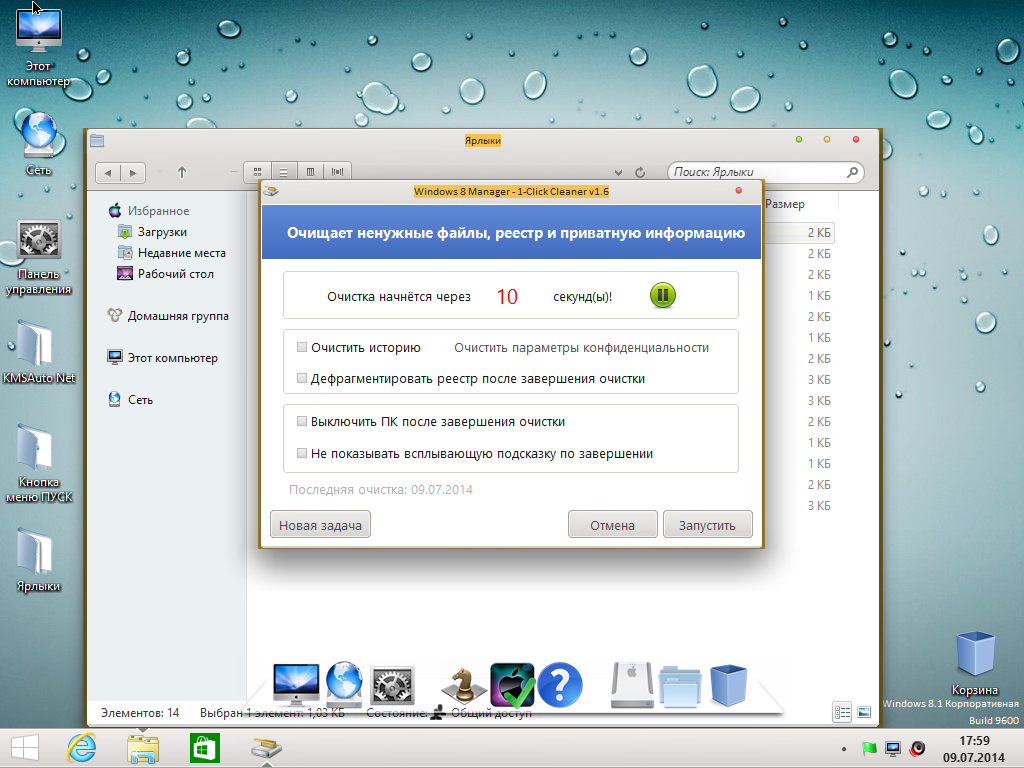Open the 'KMSAuto Net' desktop folder

(39, 353)
